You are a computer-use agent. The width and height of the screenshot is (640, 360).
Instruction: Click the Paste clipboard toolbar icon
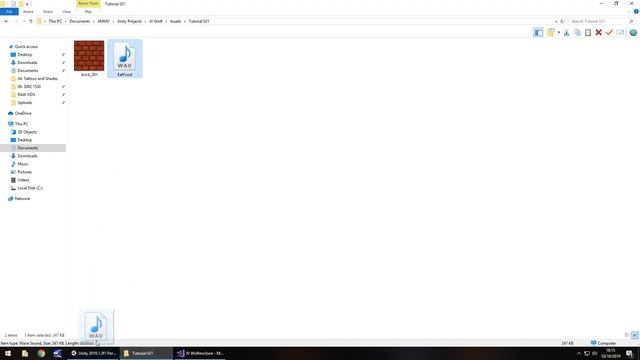pyautogui.click(x=588, y=33)
